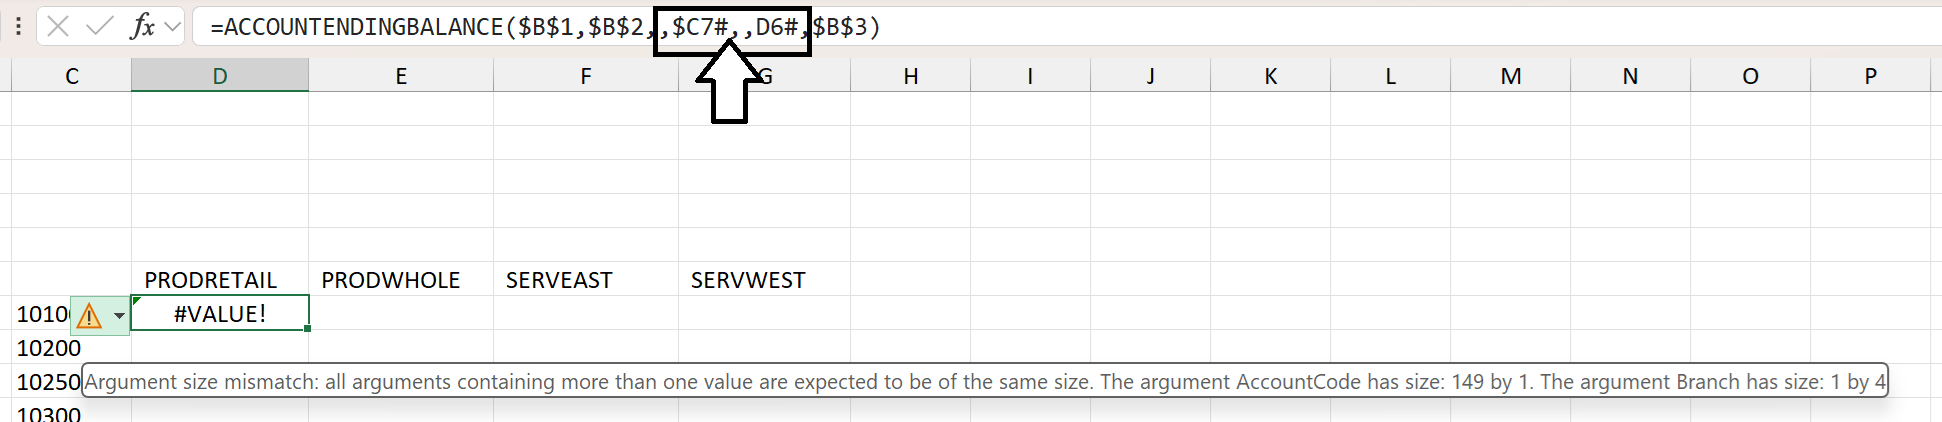Select column E header

pyautogui.click(x=401, y=76)
